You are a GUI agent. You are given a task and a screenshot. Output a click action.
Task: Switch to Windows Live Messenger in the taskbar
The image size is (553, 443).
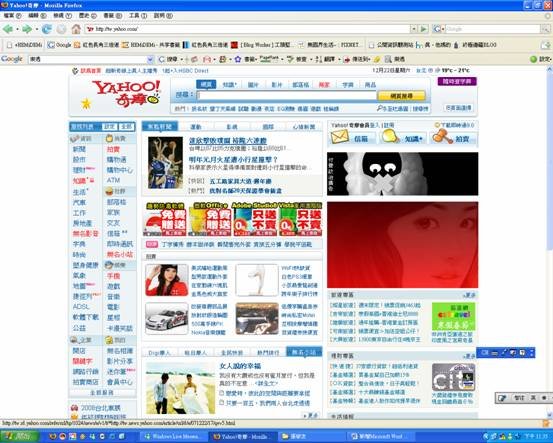click(174, 437)
